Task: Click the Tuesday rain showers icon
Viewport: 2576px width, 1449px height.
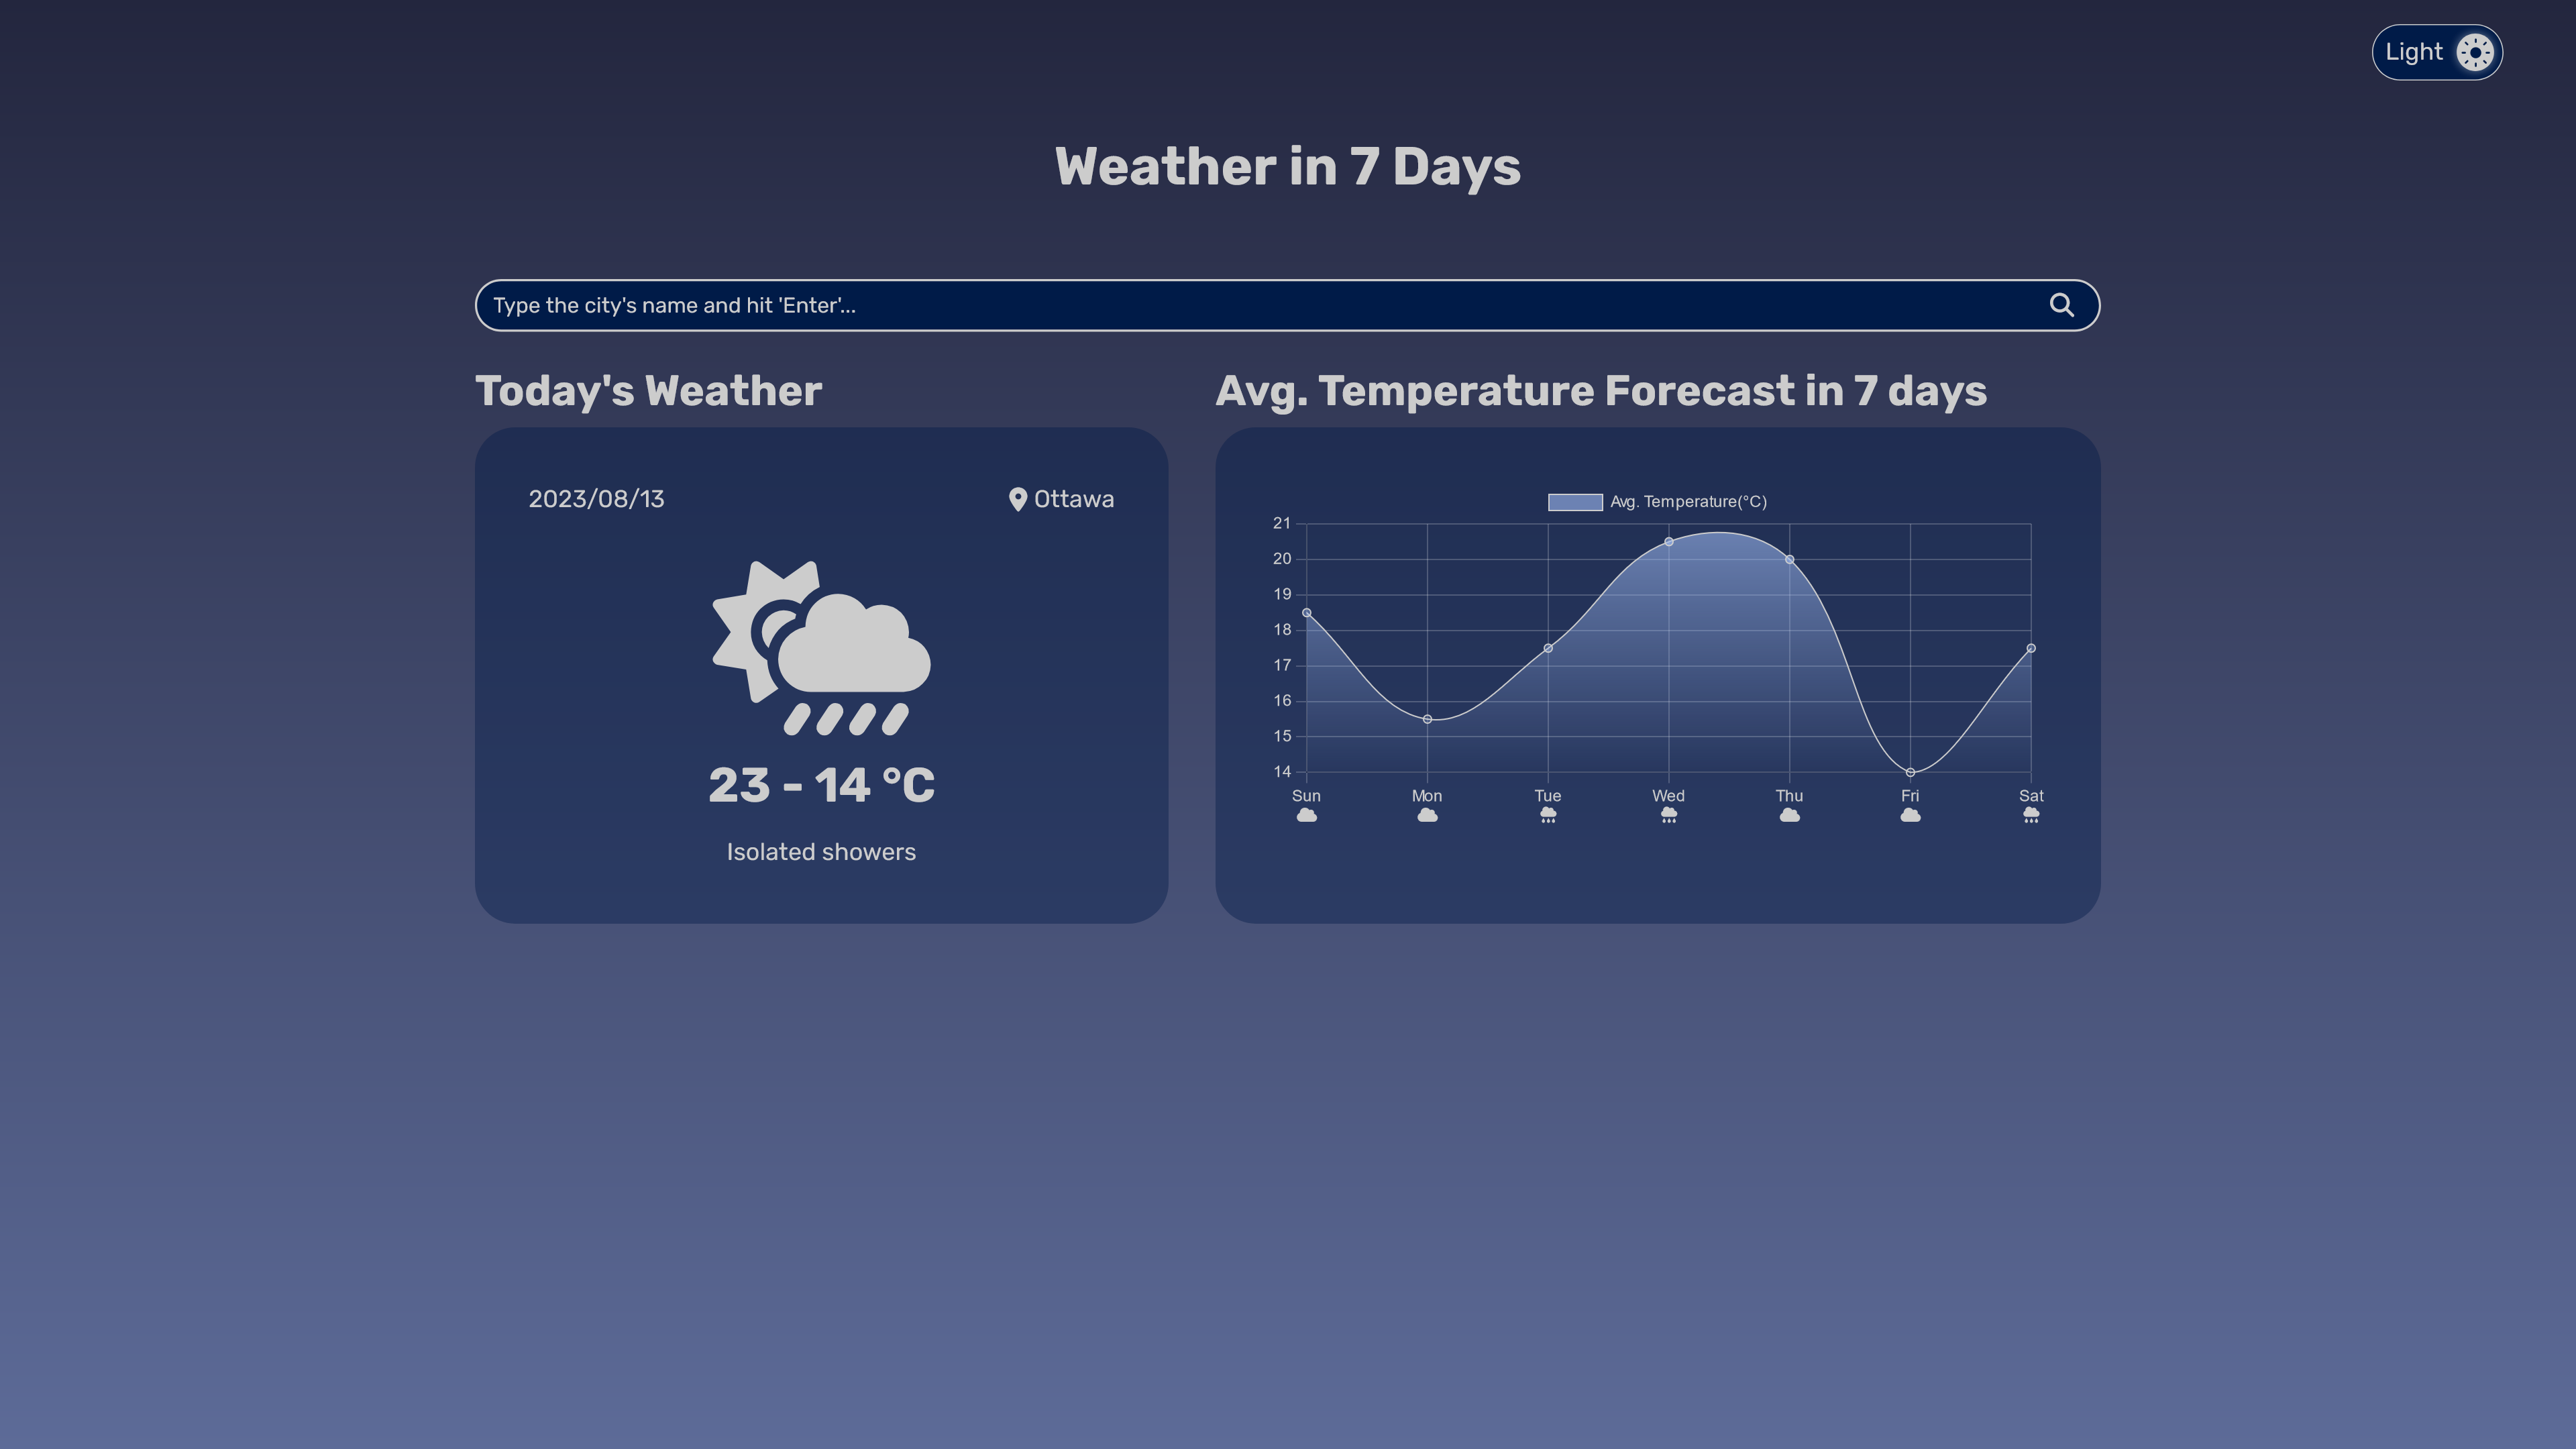Action: tap(1548, 816)
